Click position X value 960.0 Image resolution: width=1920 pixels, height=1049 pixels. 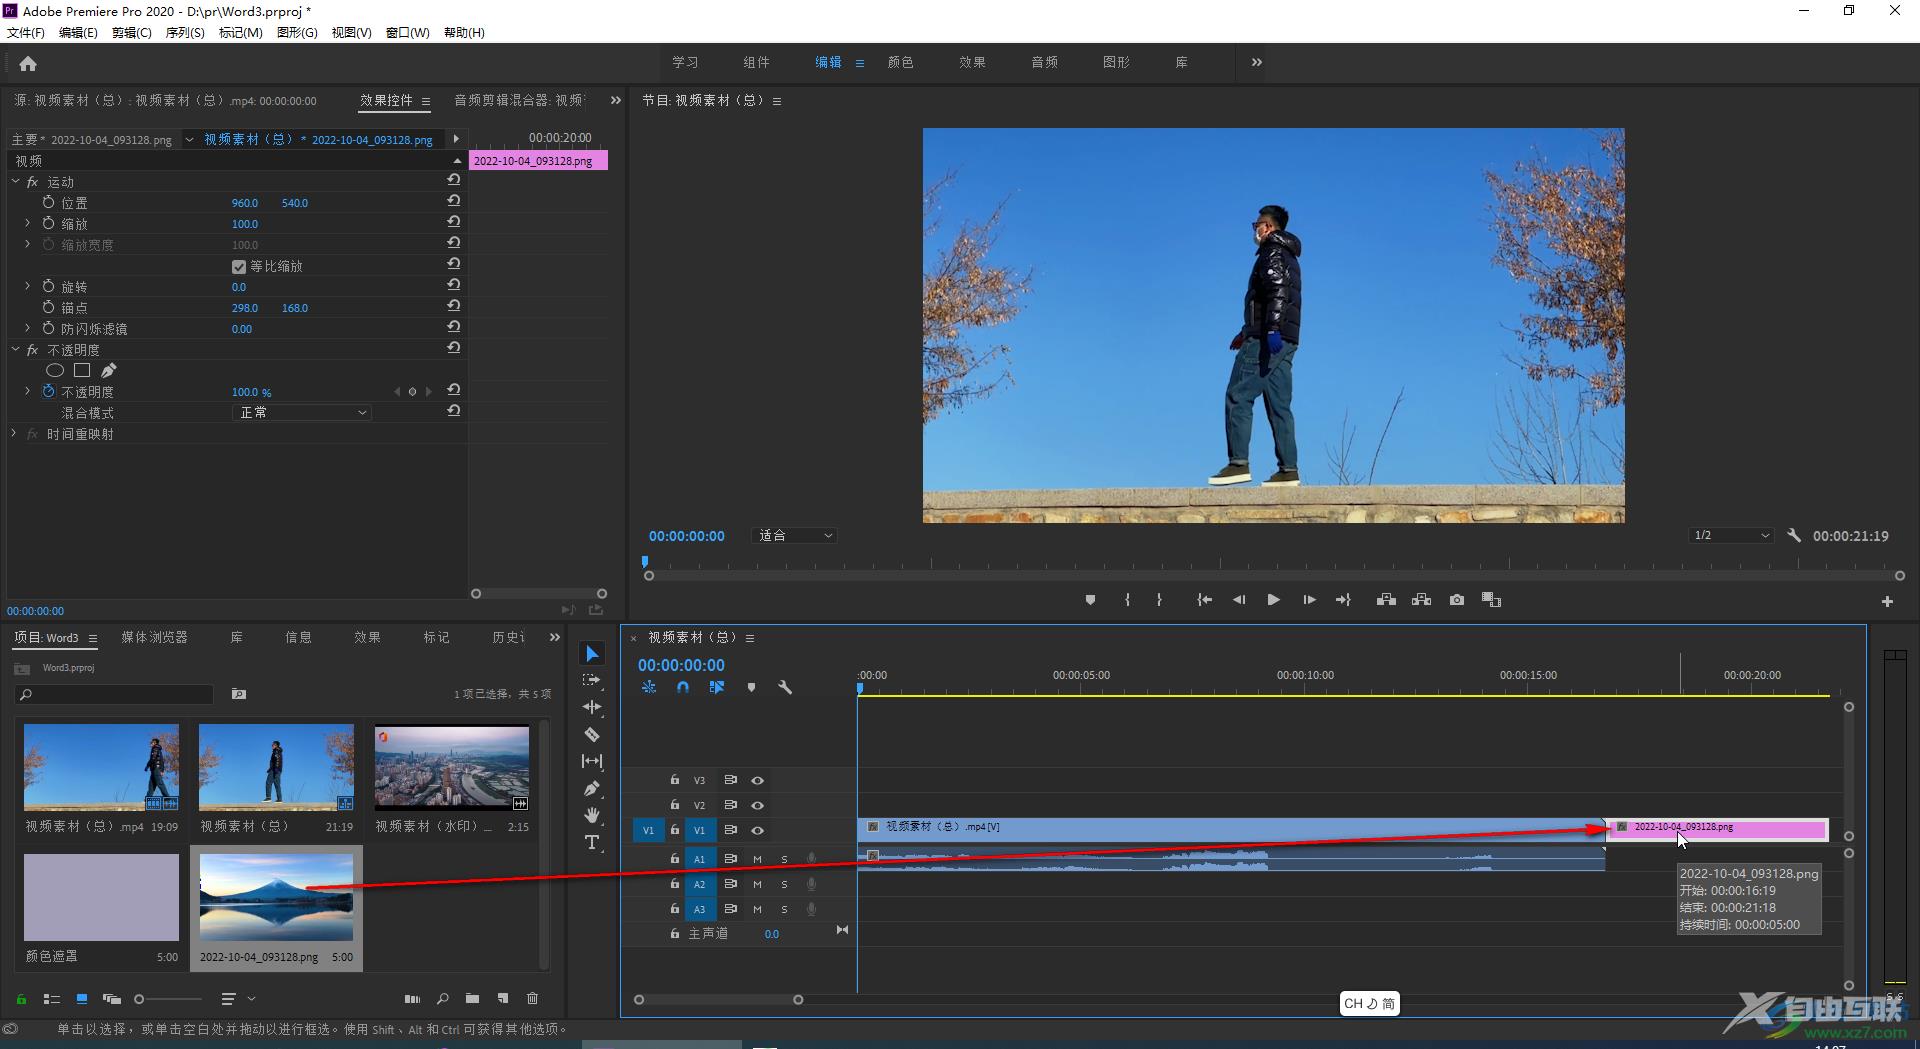[x=245, y=203]
